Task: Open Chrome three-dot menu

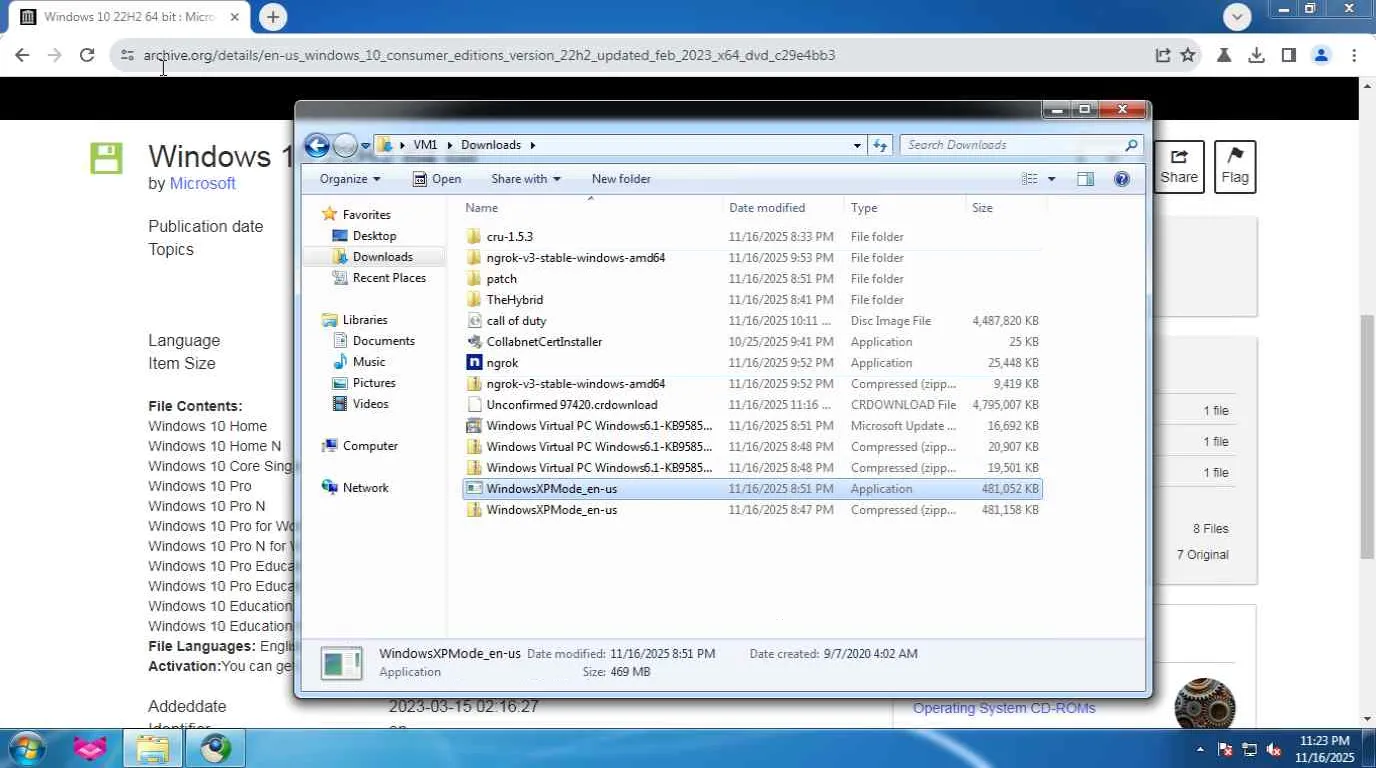Action: point(1354,55)
